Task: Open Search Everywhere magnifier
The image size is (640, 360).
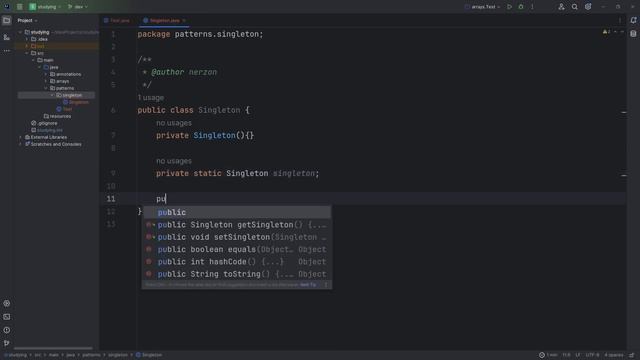Action: click(x=574, y=7)
